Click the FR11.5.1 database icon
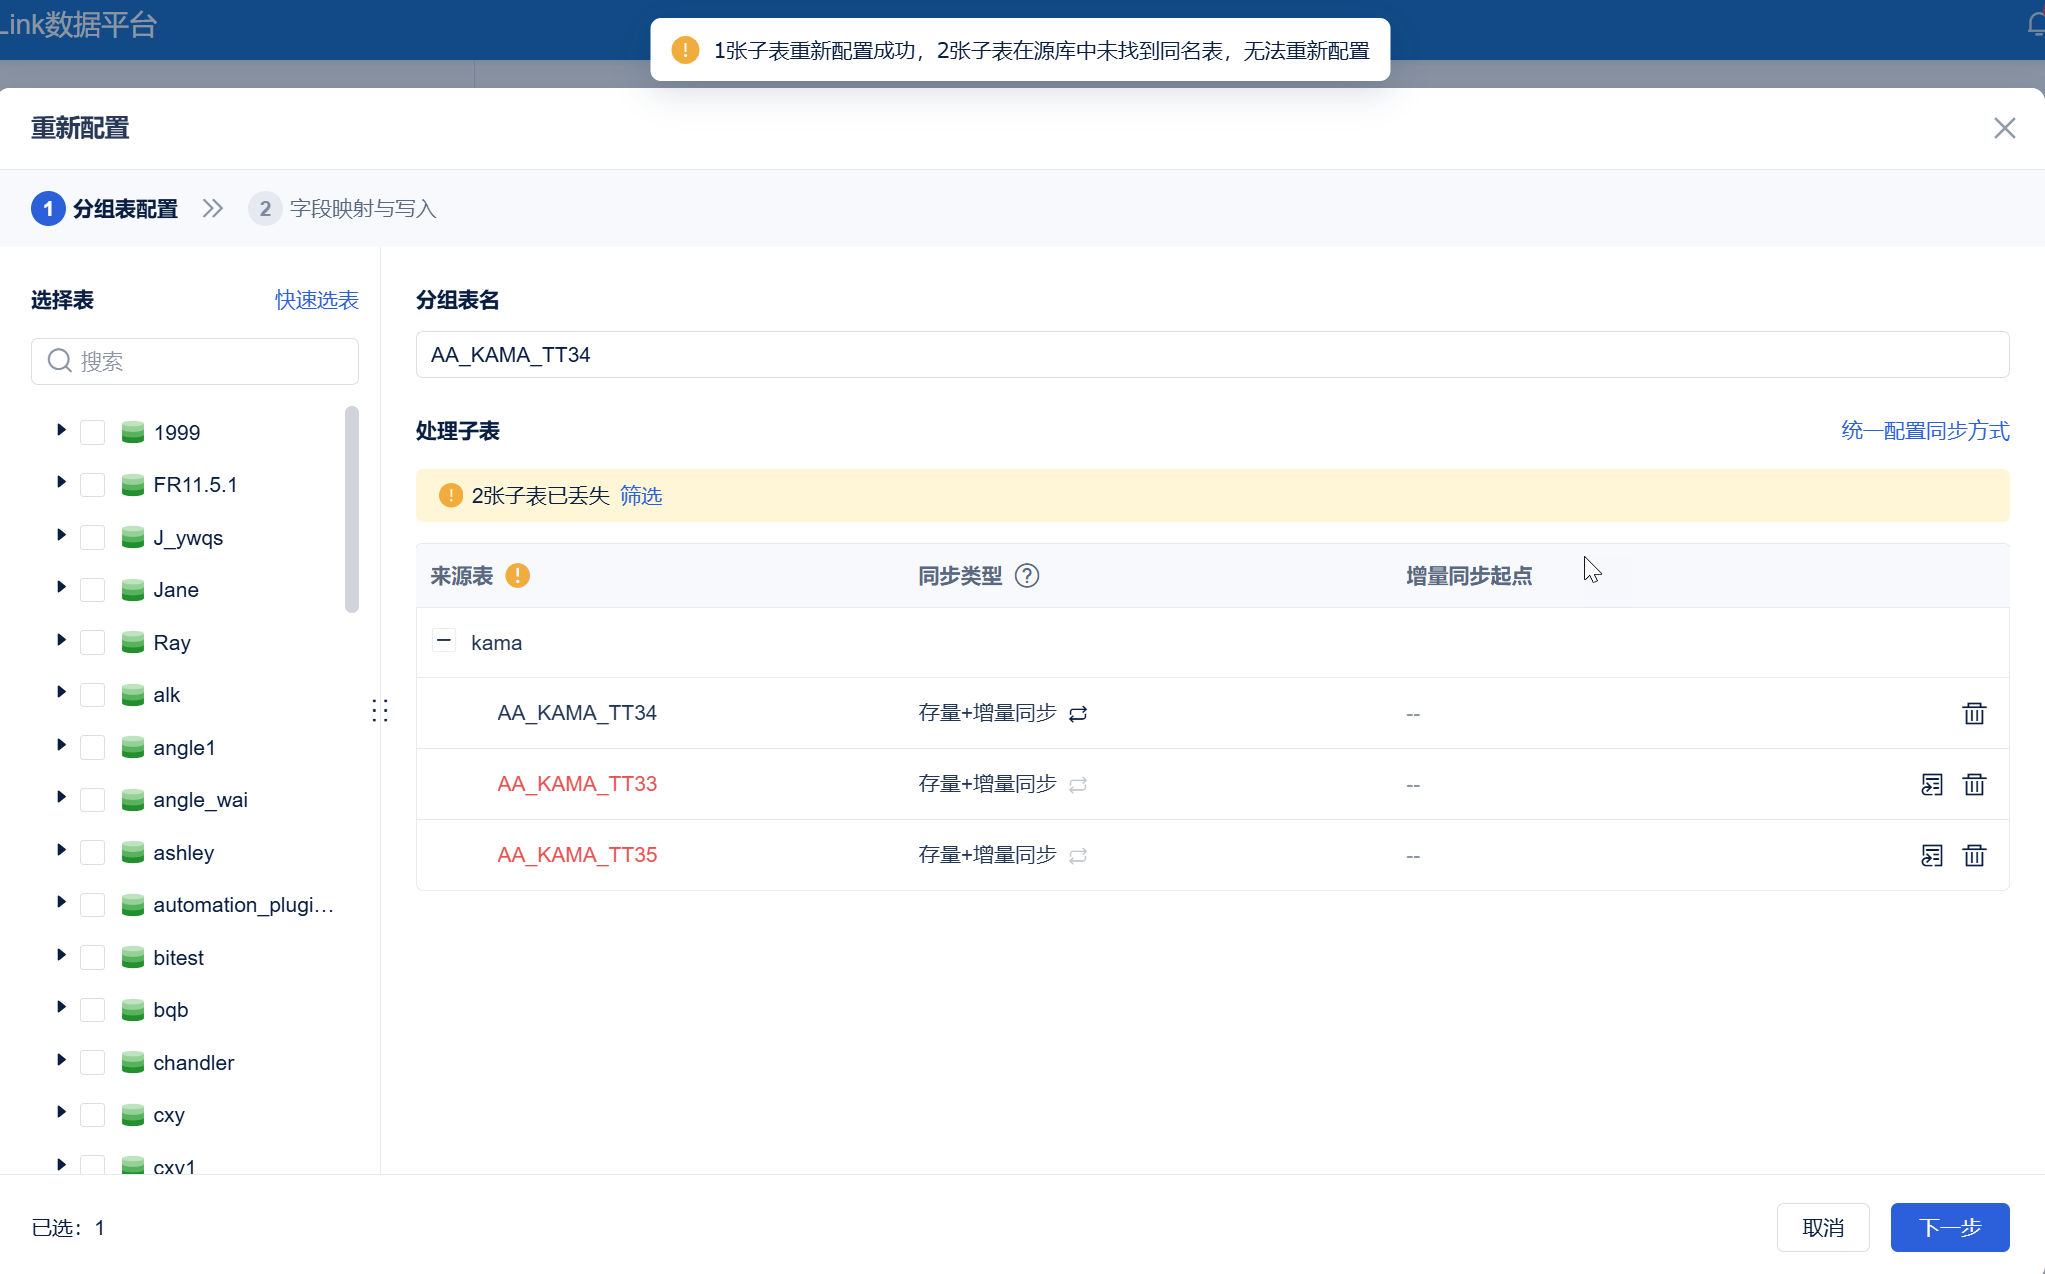This screenshot has height=1274, width=2045. (x=132, y=485)
